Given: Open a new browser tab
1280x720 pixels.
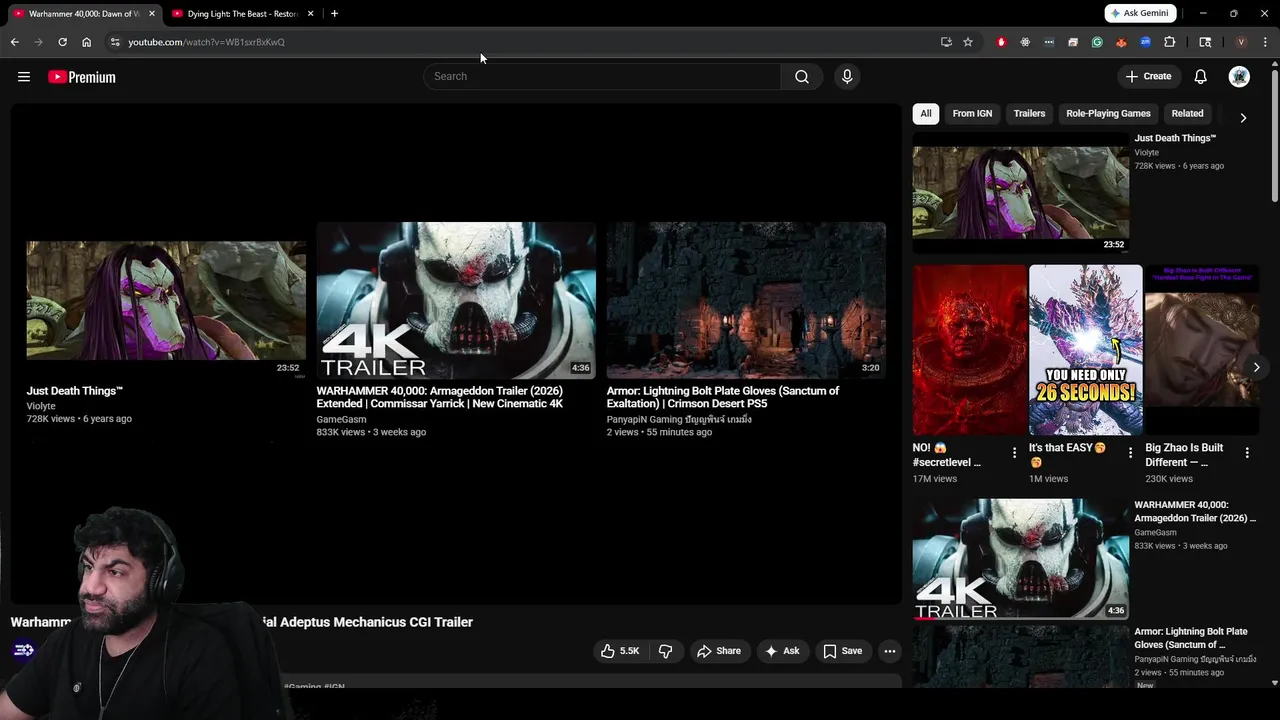Looking at the screenshot, I should [334, 14].
